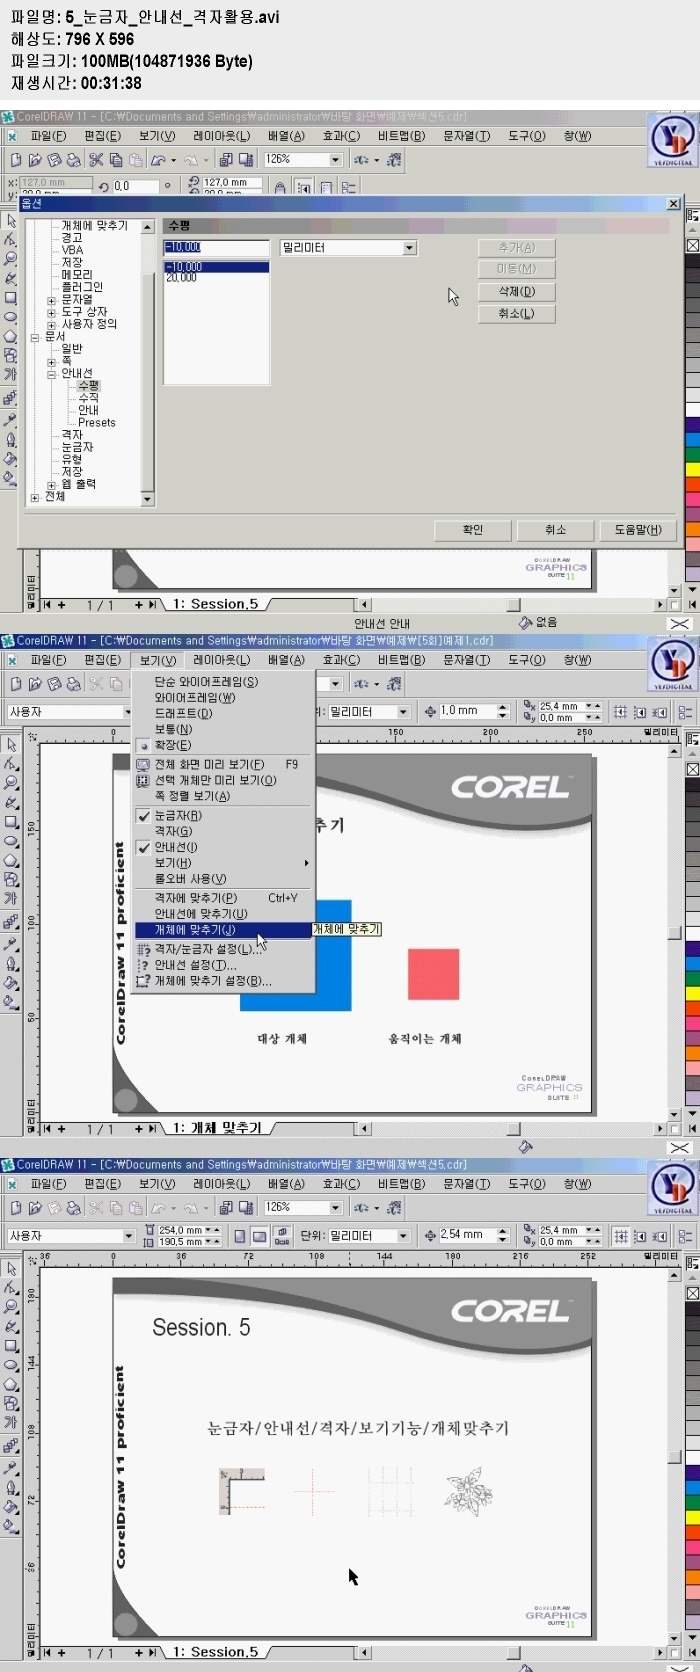Open the 126% zoom dropdown in Session. 5 page window

click(336, 1207)
